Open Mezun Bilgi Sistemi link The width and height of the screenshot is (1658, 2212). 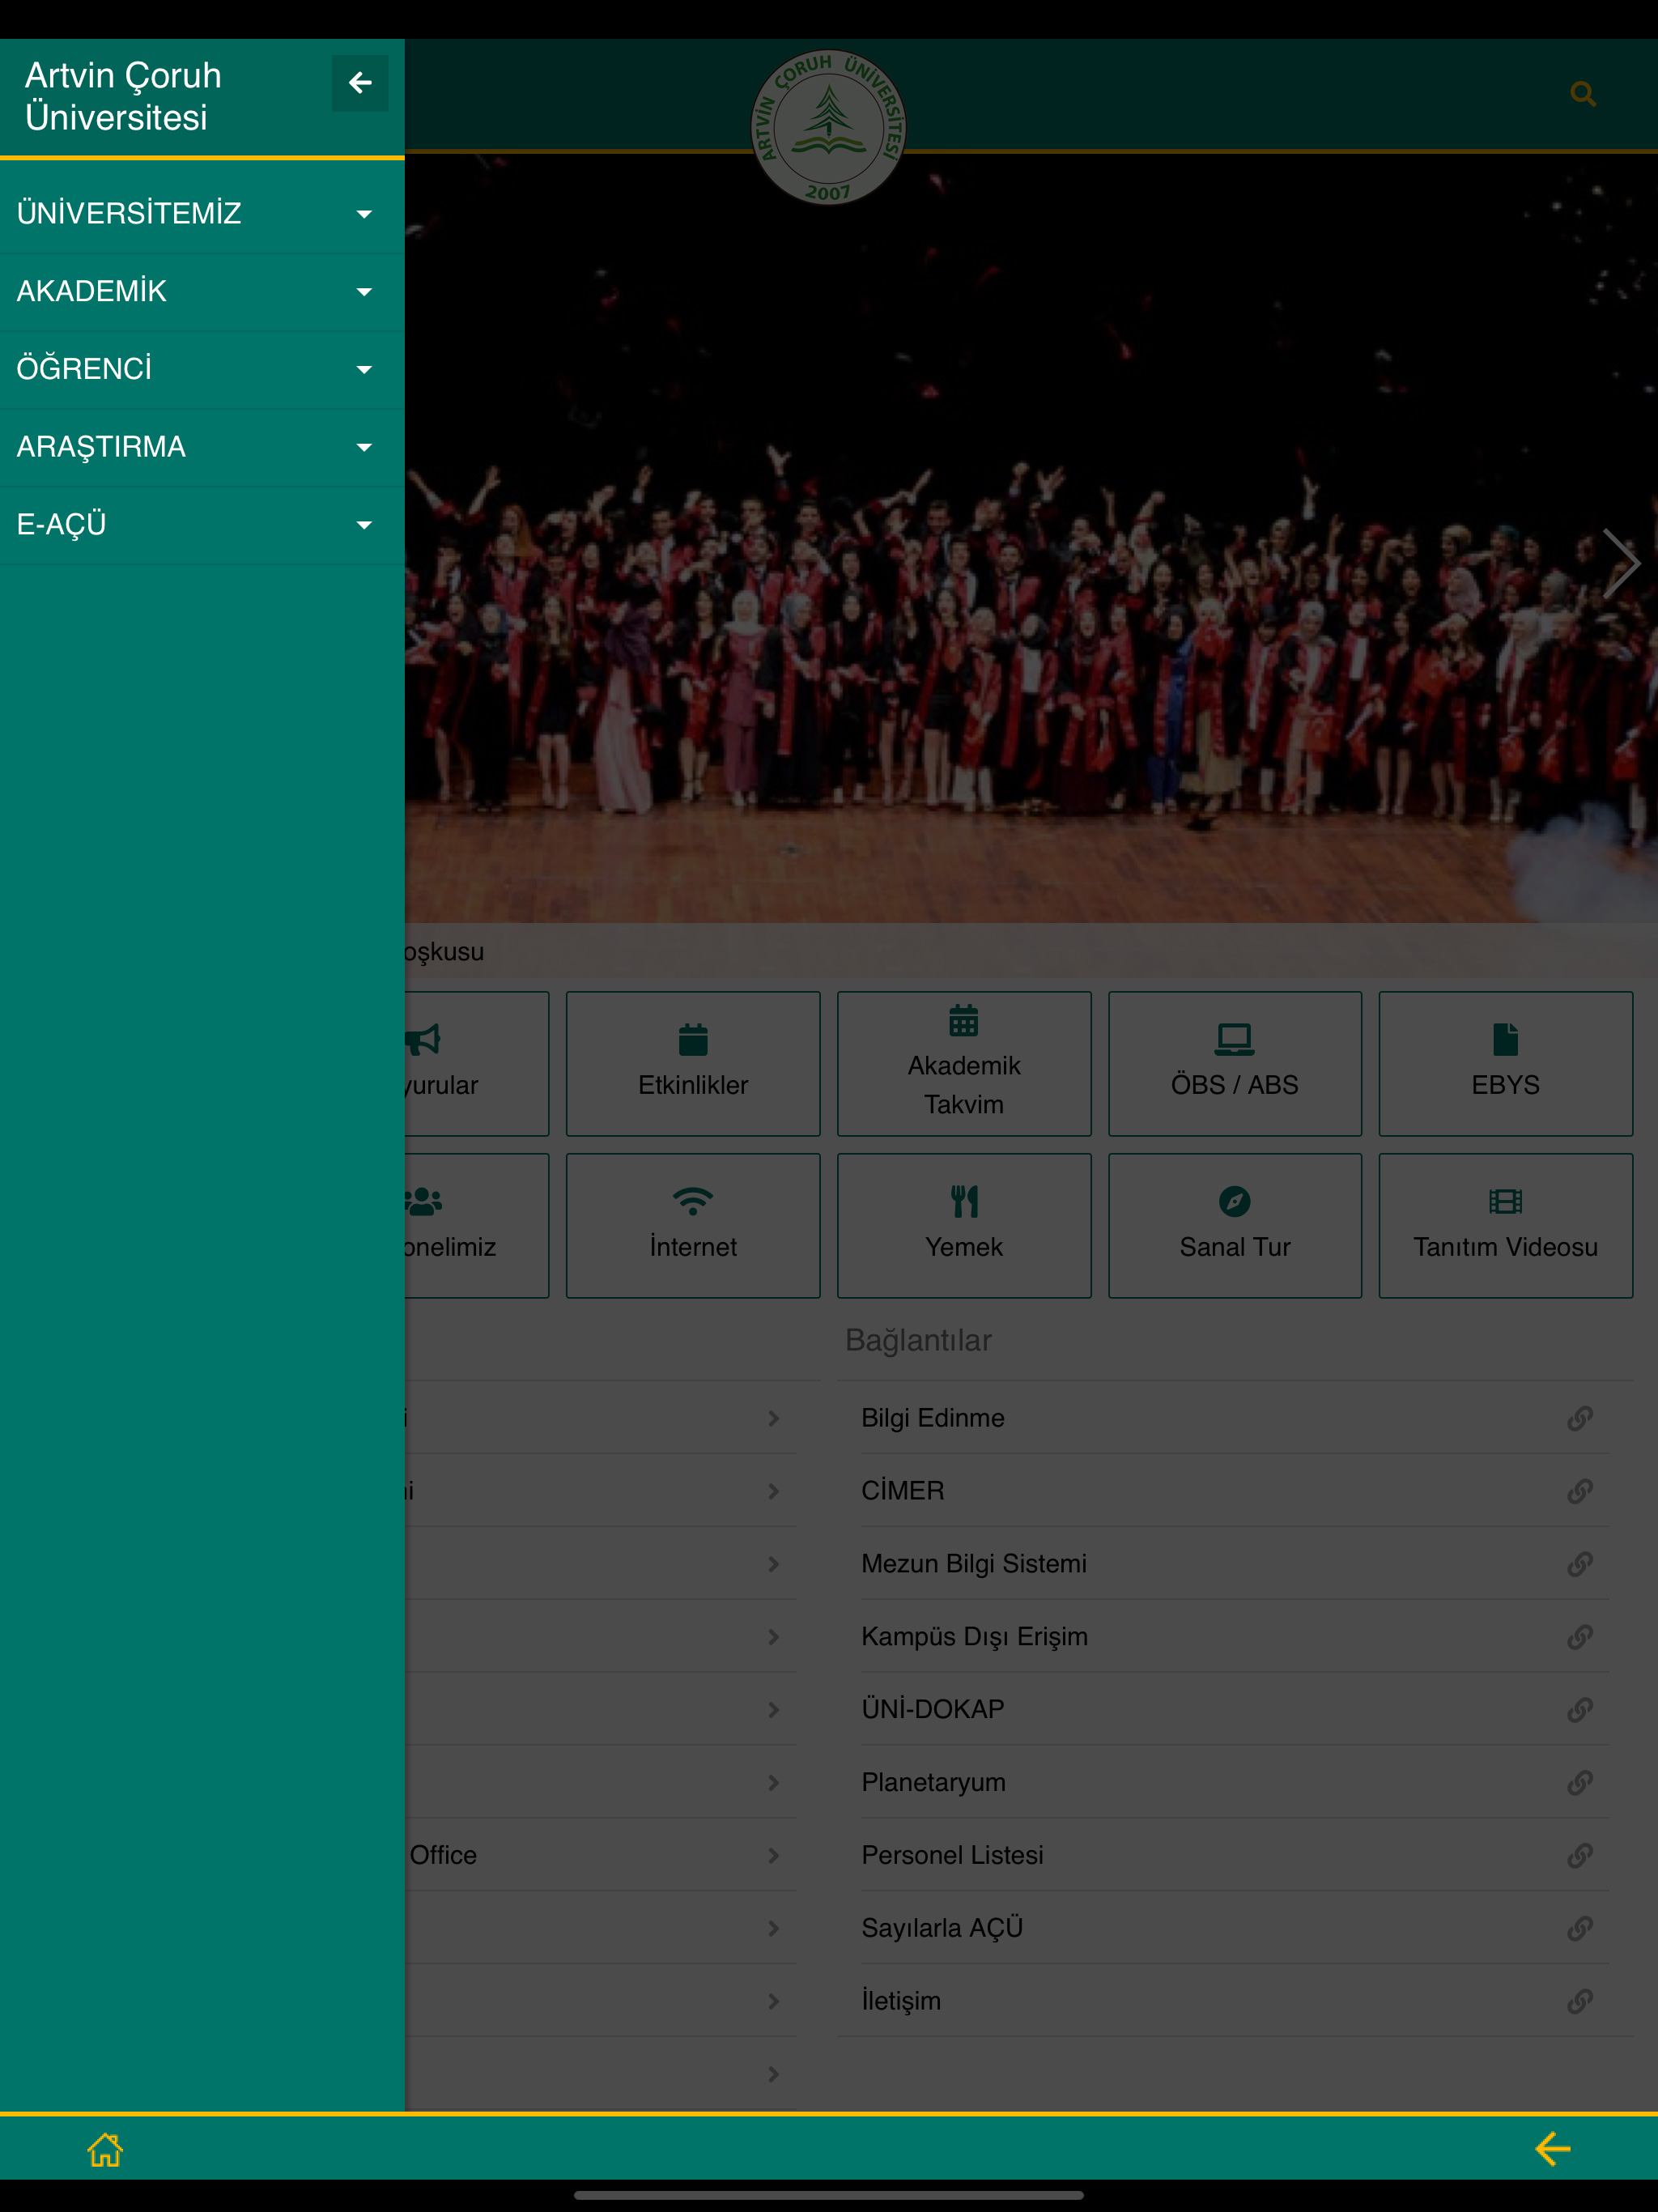point(1234,1564)
